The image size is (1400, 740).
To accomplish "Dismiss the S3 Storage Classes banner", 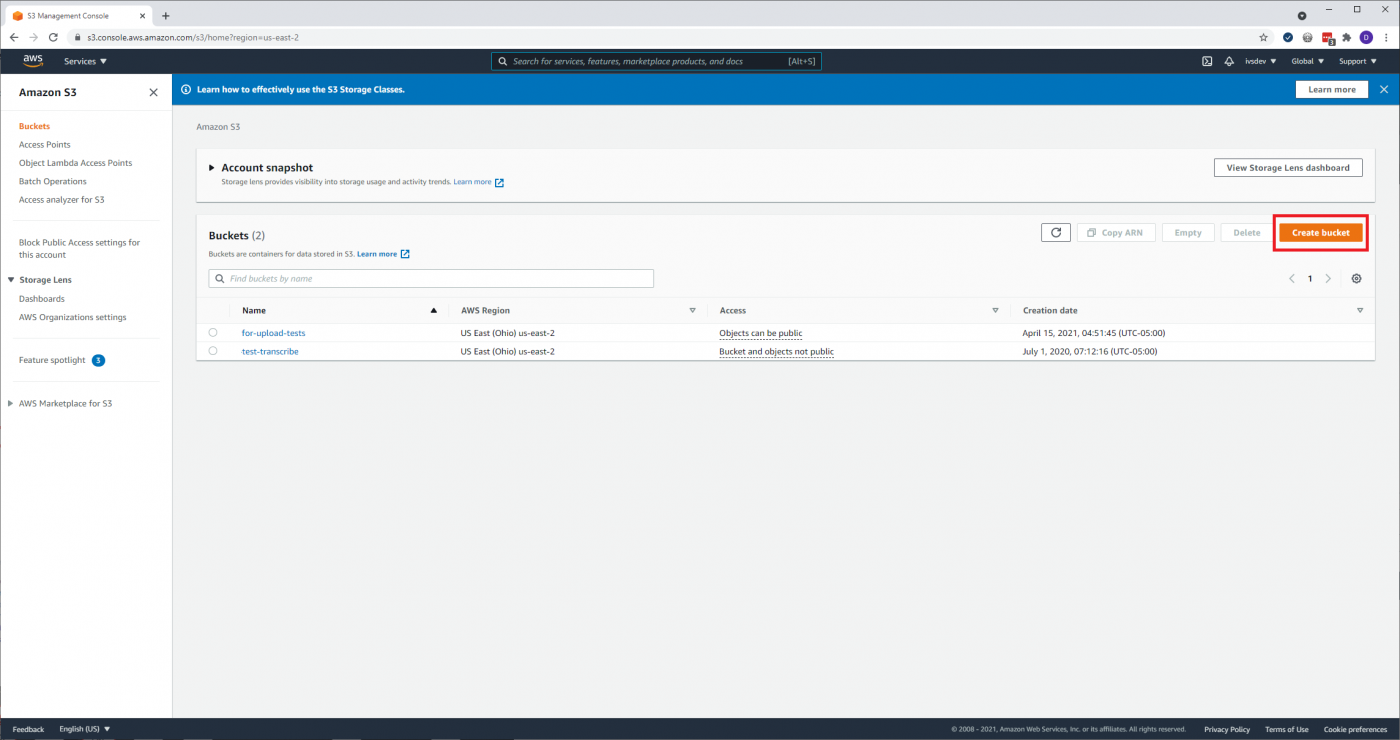I will 1384,89.
